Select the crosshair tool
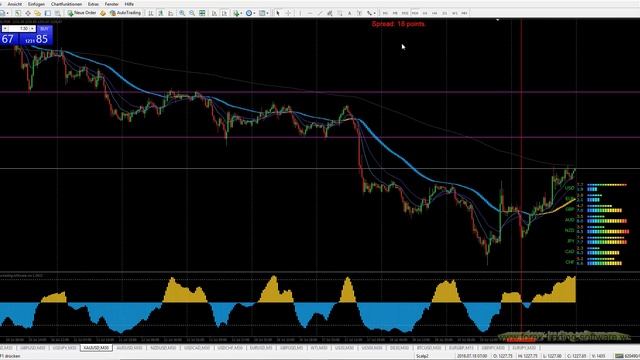 (288, 13)
